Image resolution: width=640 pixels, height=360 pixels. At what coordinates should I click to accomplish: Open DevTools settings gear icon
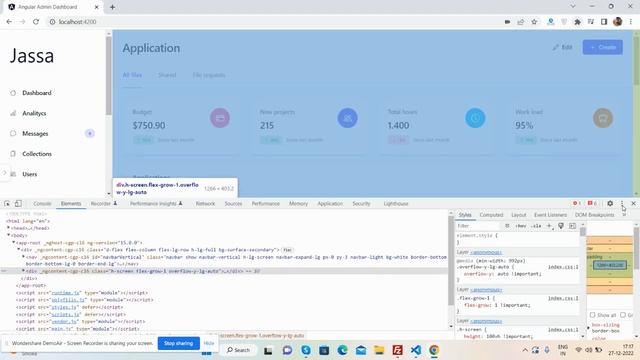[610, 203]
